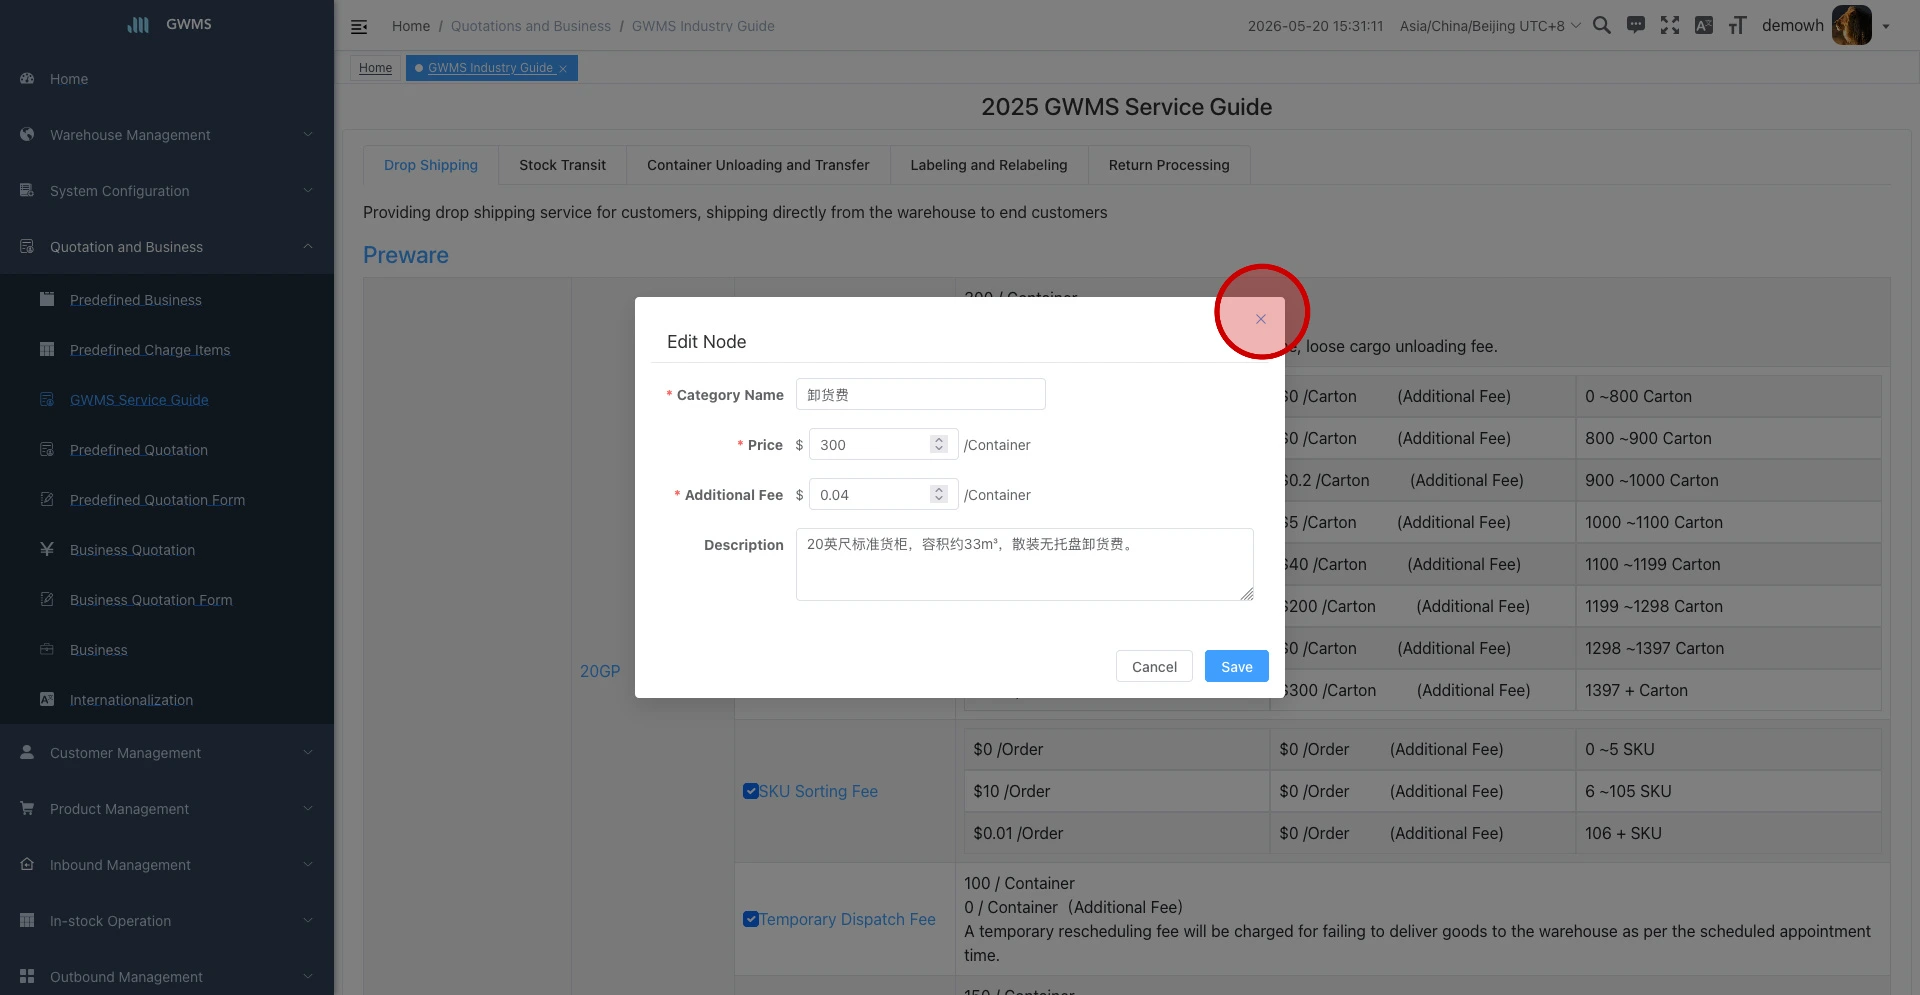Toggle fullscreen mode icon in header
The image size is (1920, 995).
tap(1670, 25)
